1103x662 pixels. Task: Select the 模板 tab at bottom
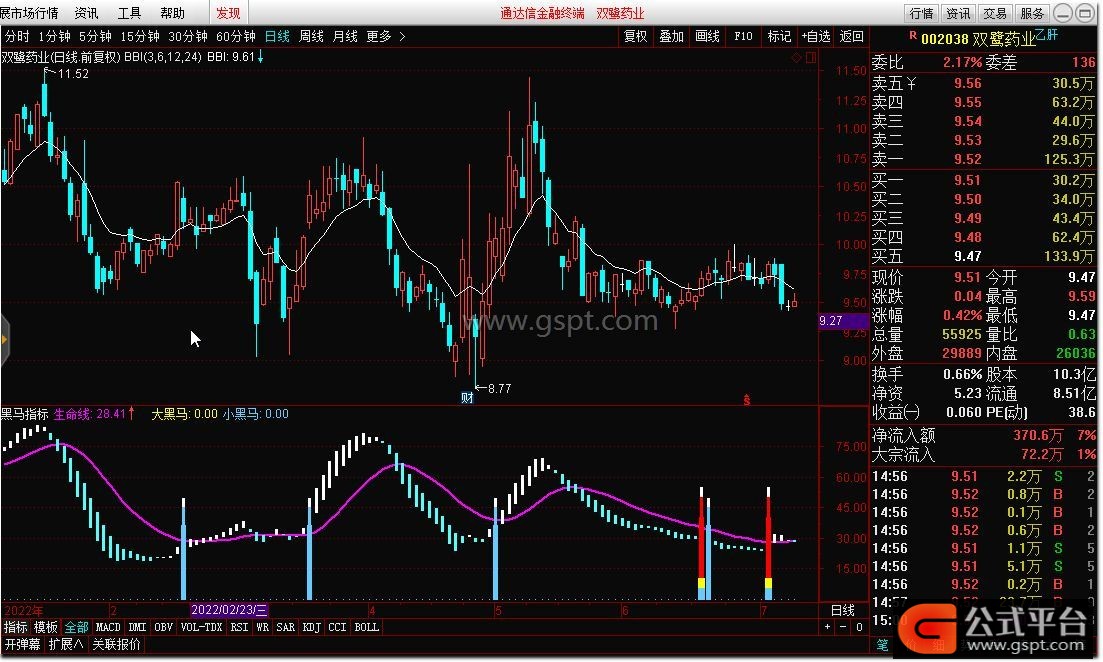pos(46,627)
